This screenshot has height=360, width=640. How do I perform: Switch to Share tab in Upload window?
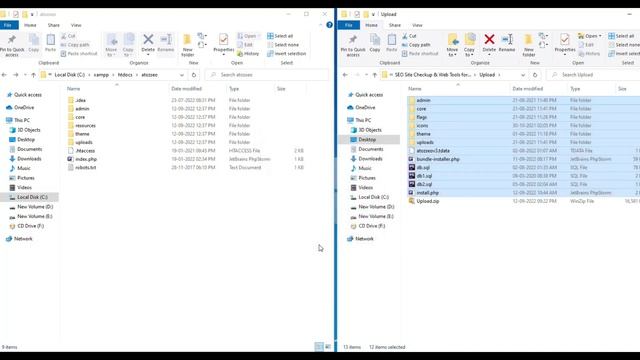coord(395,25)
